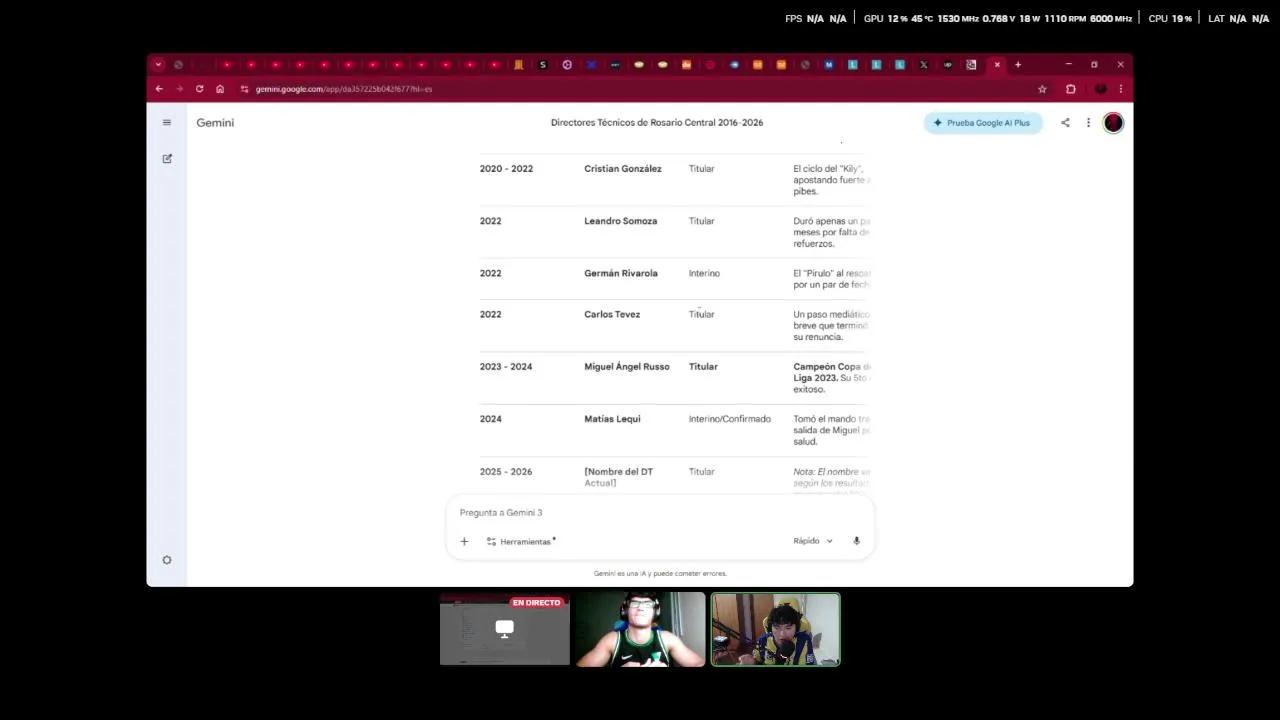
Task: Click the plus icon to add files
Action: point(464,541)
